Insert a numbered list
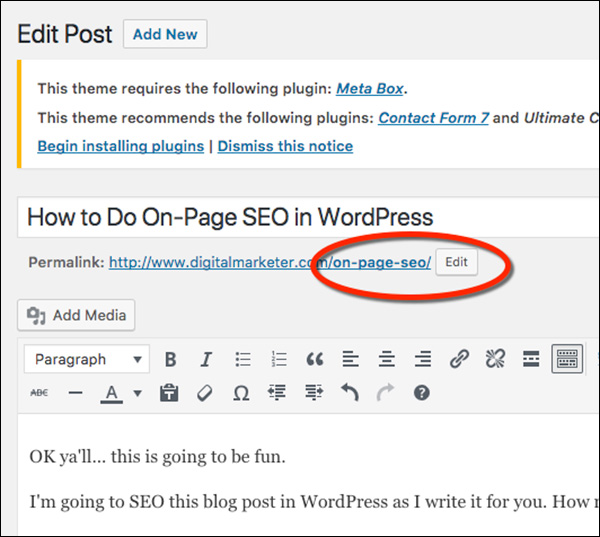This screenshot has height=537, width=600. (279, 359)
